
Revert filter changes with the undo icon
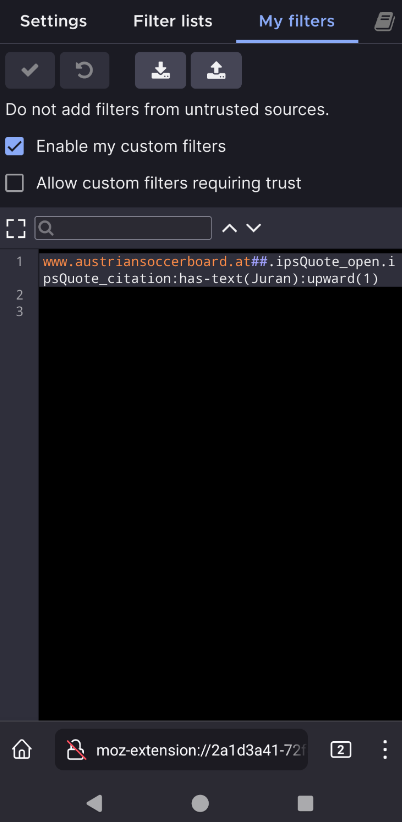(x=84, y=70)
